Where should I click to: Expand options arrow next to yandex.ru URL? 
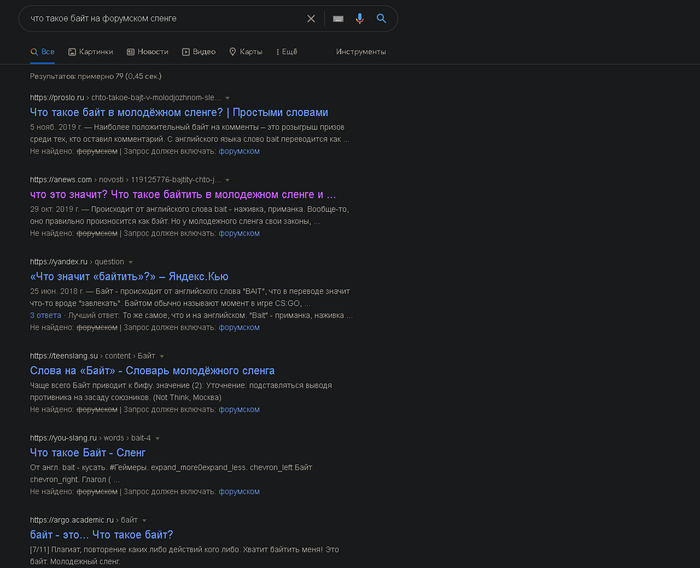130,262
